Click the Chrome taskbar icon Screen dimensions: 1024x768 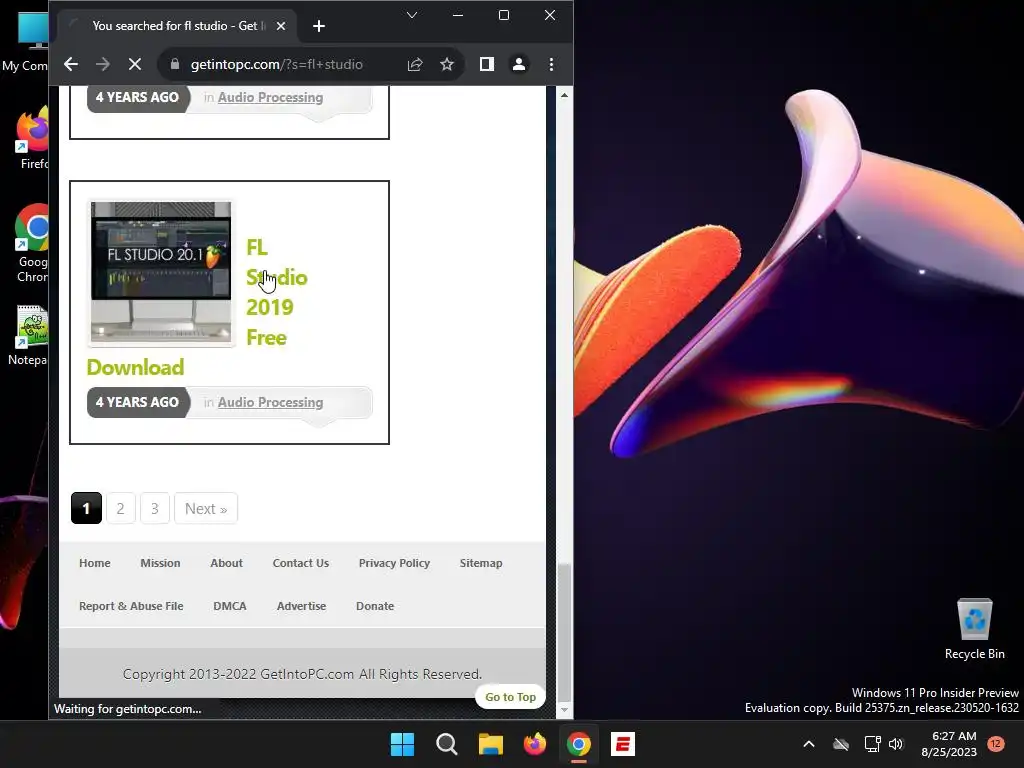579,744
